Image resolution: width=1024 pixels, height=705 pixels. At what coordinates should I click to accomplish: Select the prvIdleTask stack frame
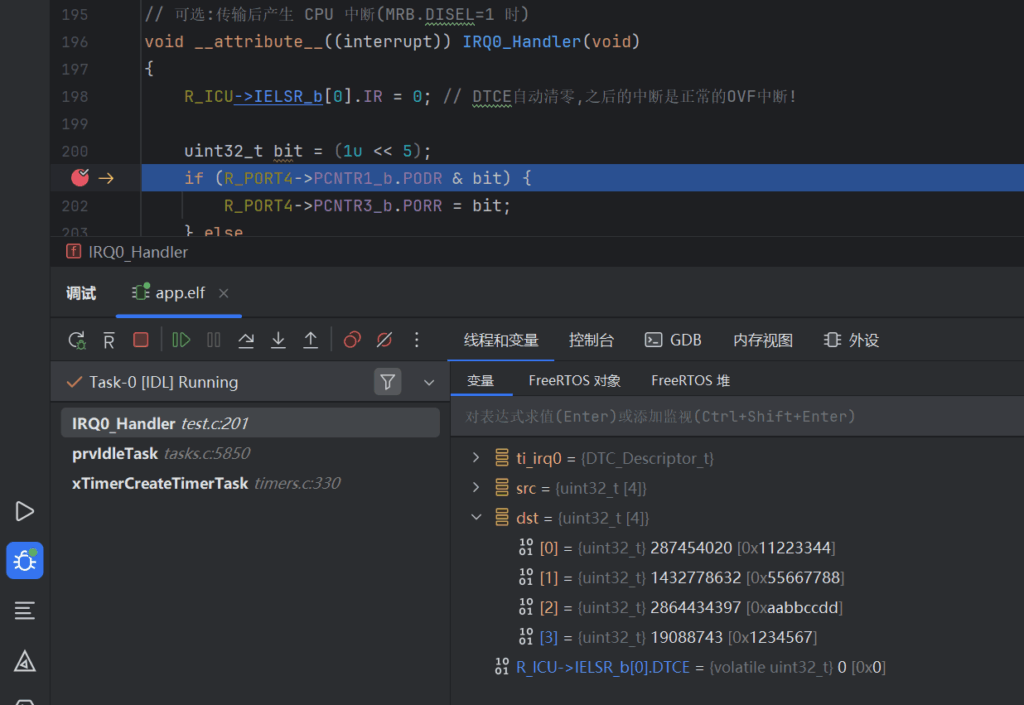[250, 453]
